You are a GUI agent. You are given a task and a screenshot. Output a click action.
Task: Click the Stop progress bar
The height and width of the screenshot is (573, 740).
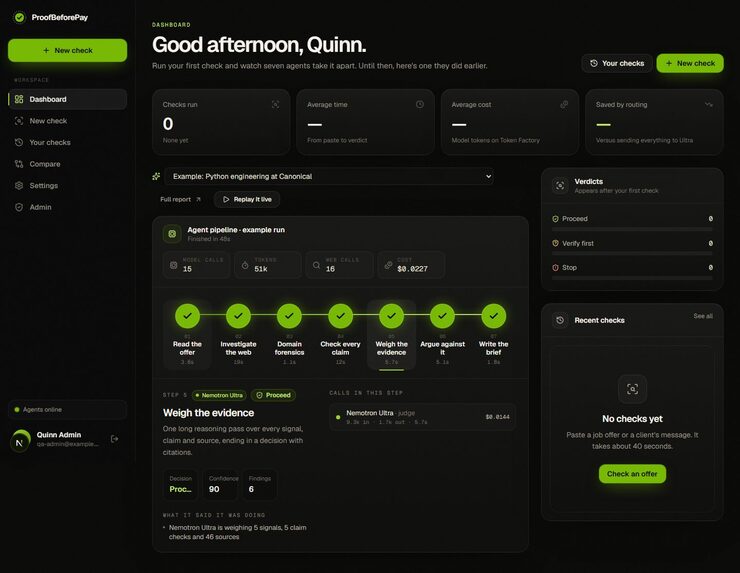tap(632, 278)
